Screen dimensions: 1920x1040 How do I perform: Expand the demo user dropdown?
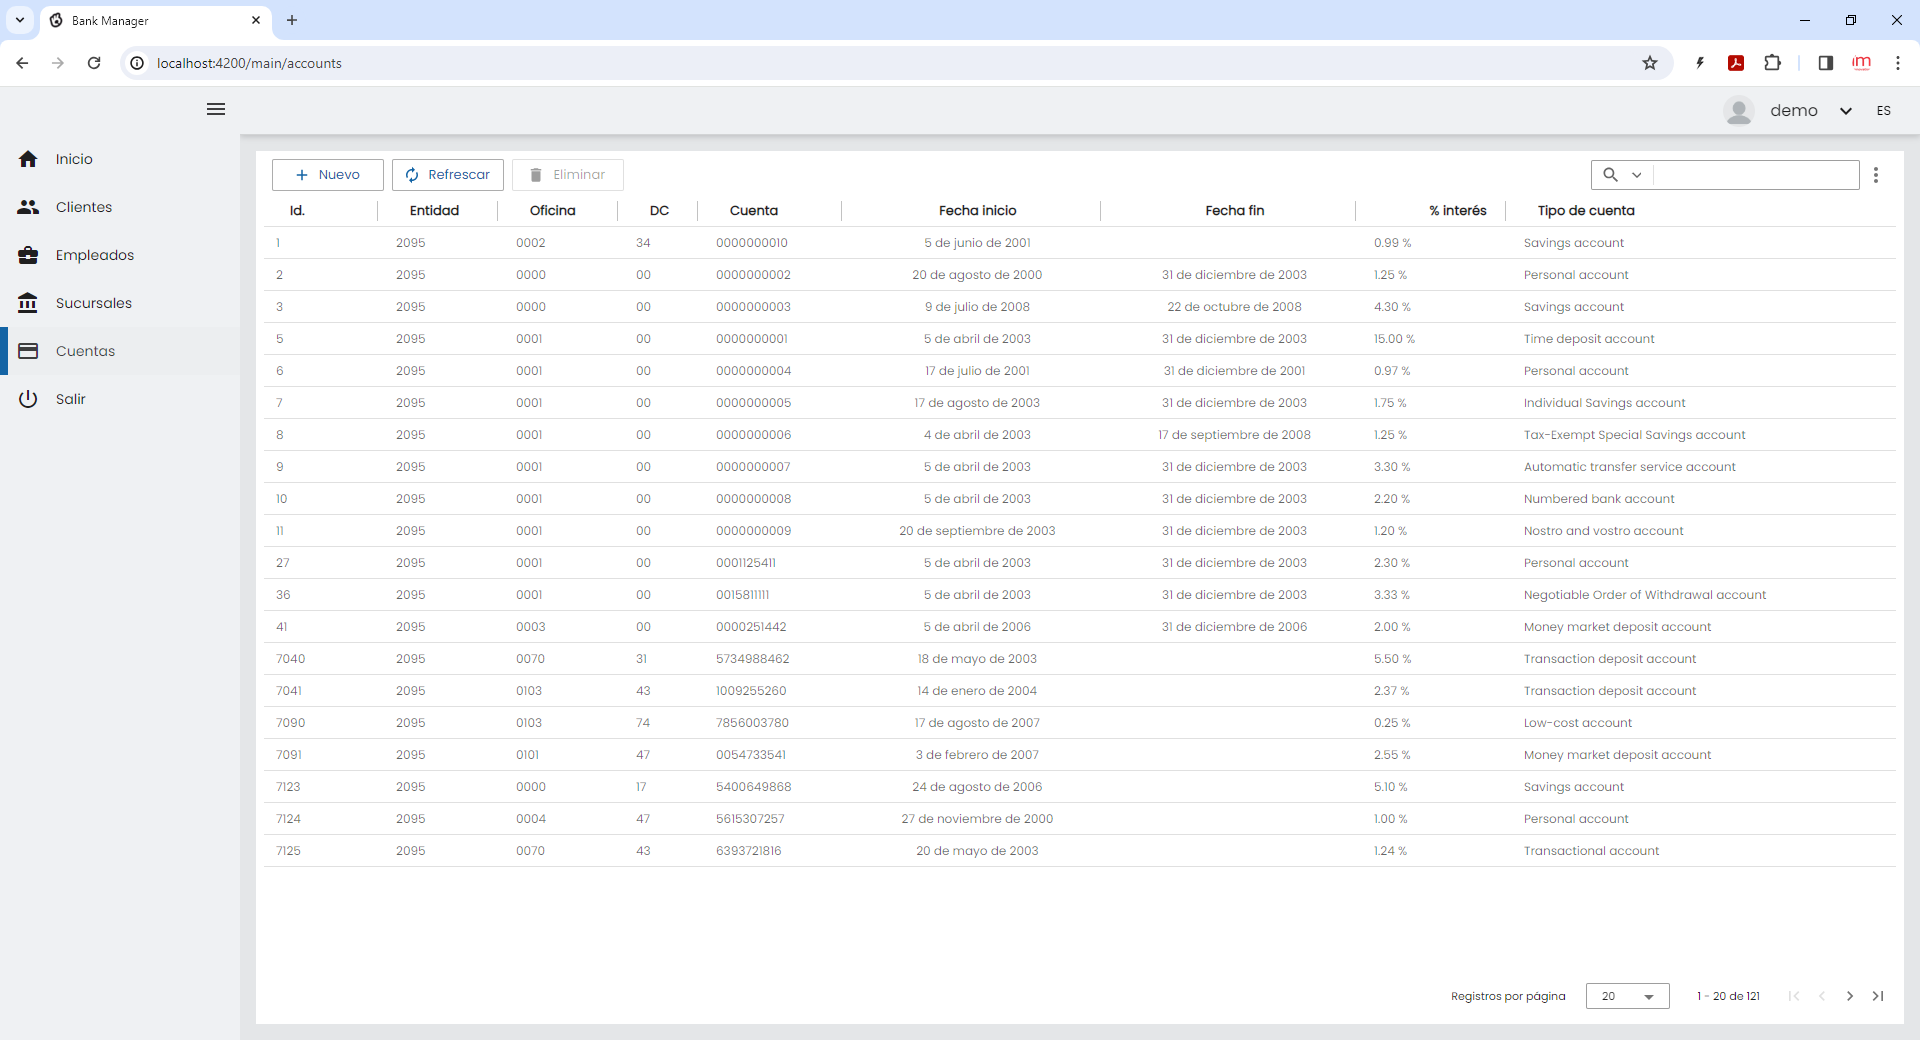[1846, 111]
